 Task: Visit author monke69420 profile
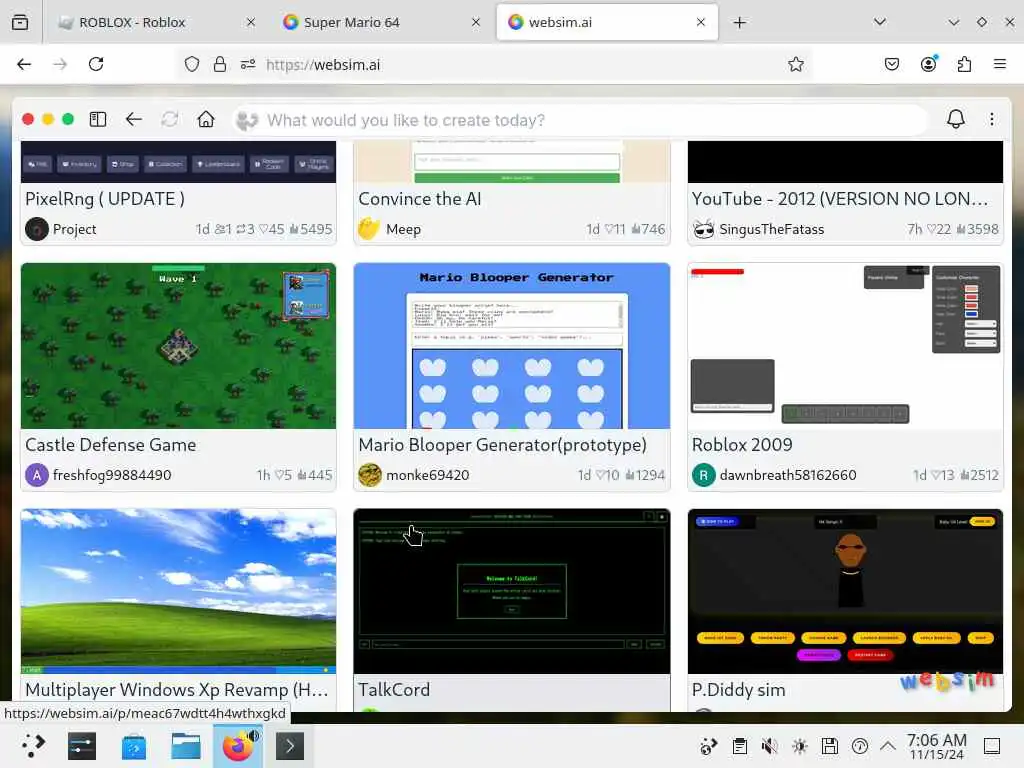[427, 475]
